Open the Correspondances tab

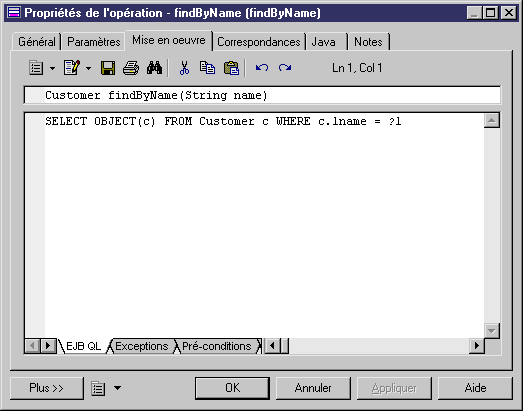(258, 42)
